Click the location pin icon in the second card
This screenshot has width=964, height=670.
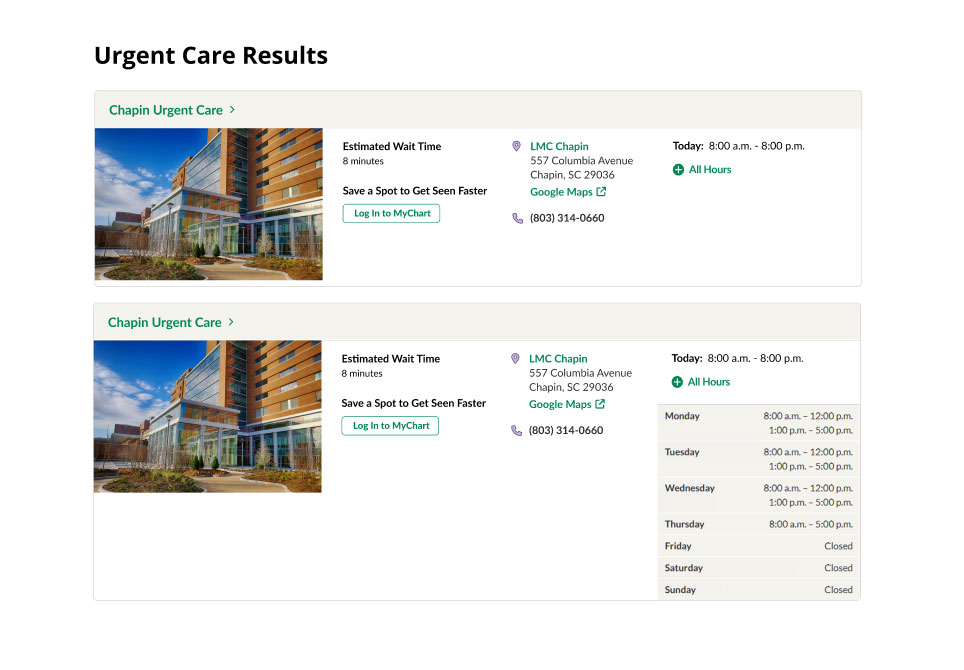pyautogui.click(x=514, y=358)
